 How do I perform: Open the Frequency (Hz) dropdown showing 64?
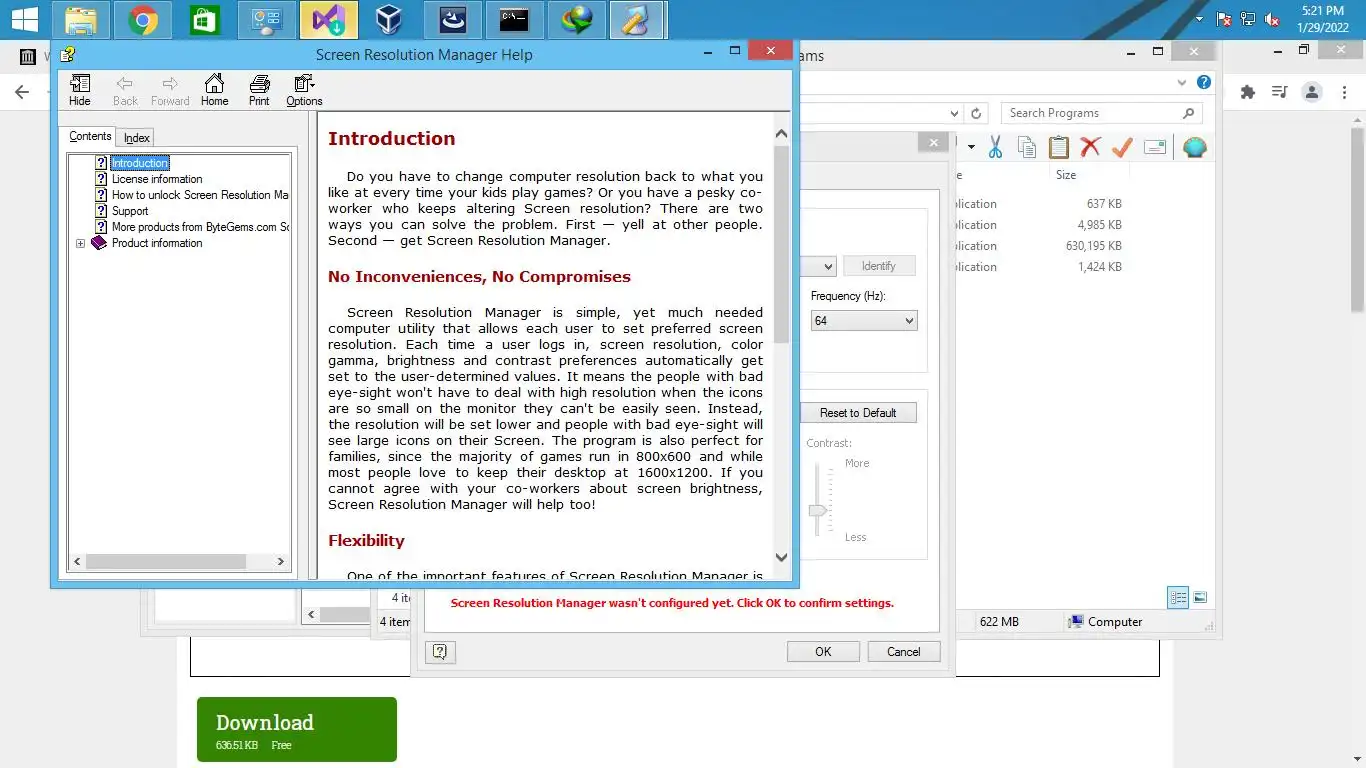point(864,321)
